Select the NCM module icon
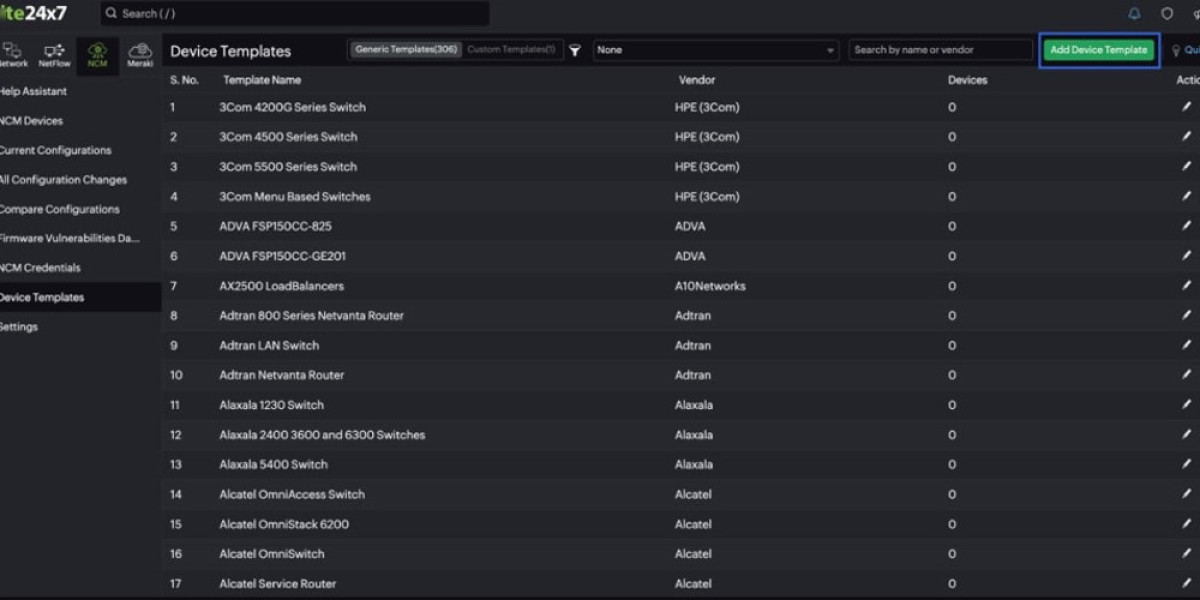1200x600 pixels. point(97,54)
